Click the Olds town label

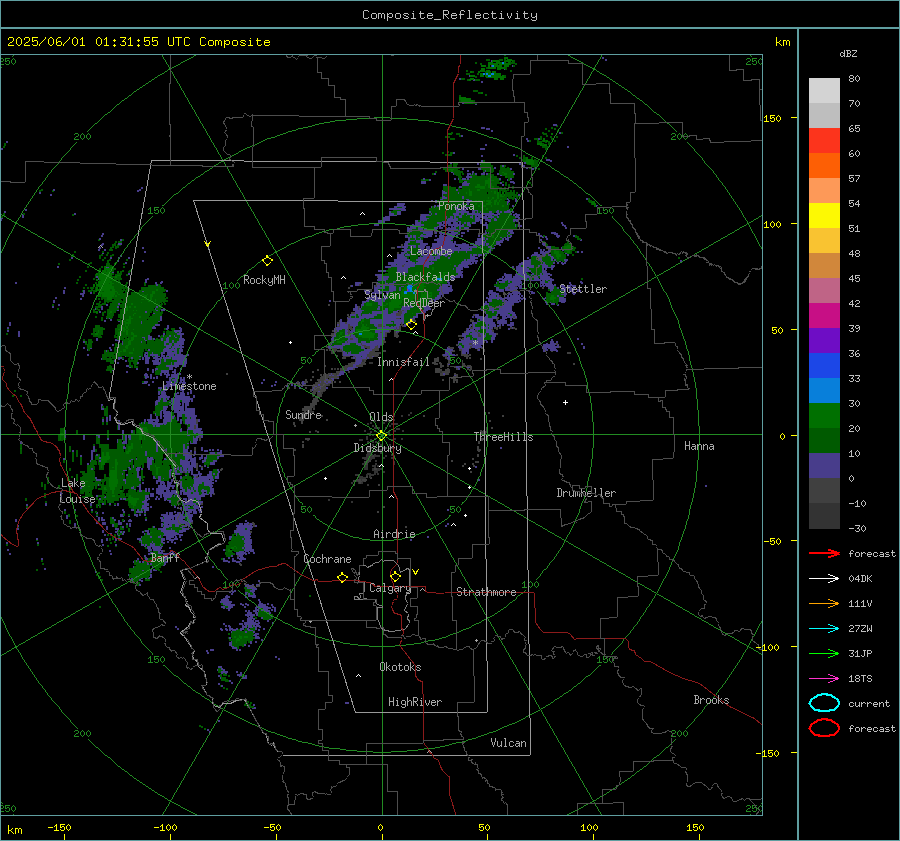381,417
